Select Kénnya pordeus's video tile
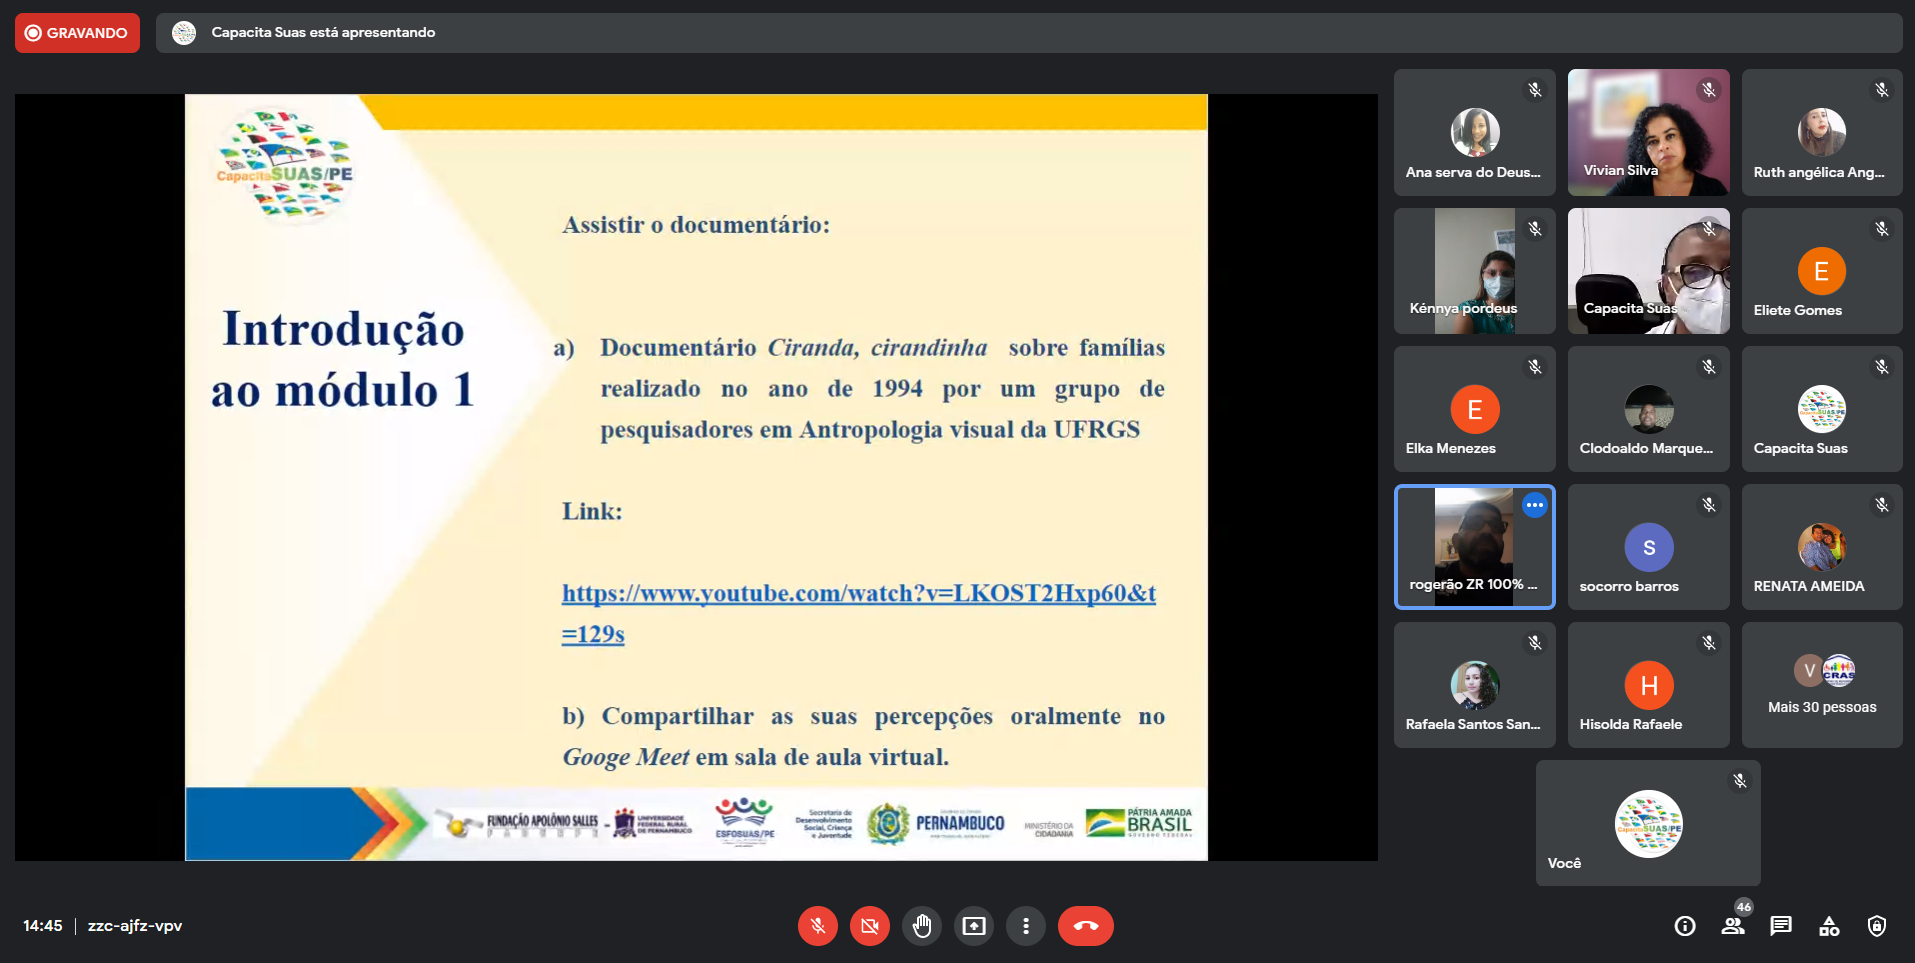Image resolution: width=1915 pixels, height=963 pixels. coord(1474,271)
